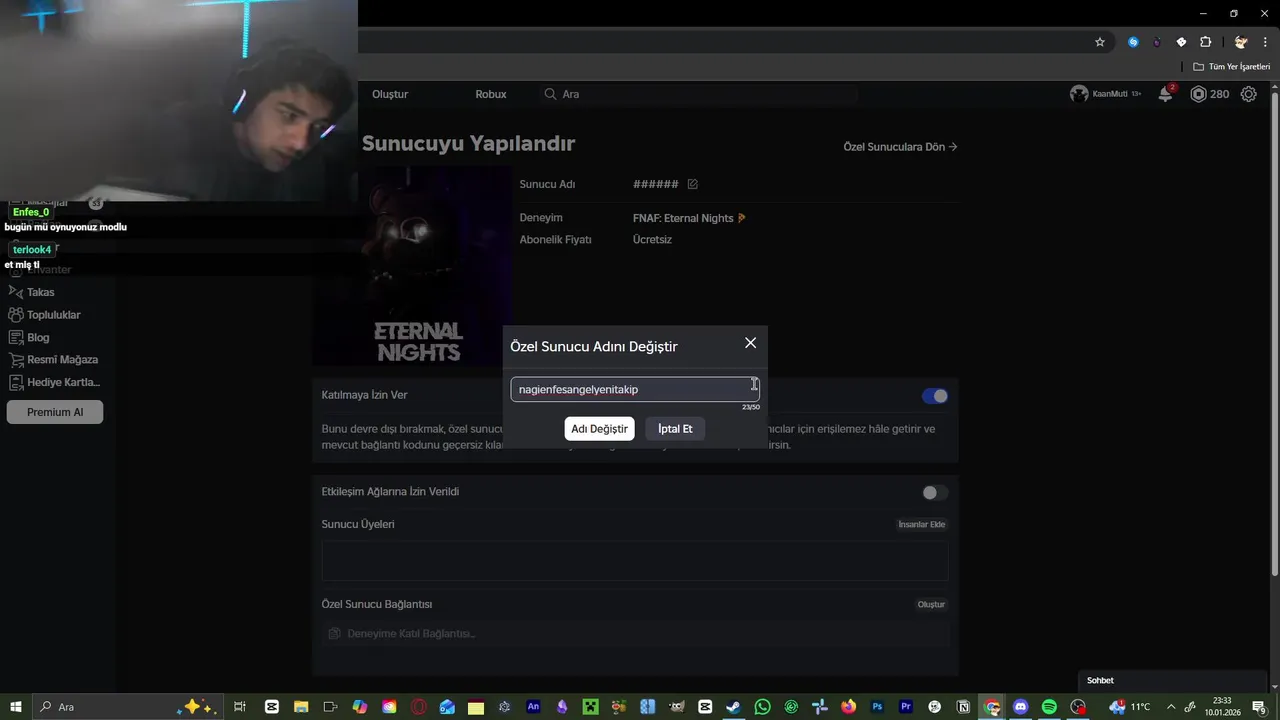Click the white dice extension icon
Screen dimensions: 1280x720
coord(1181,42)
